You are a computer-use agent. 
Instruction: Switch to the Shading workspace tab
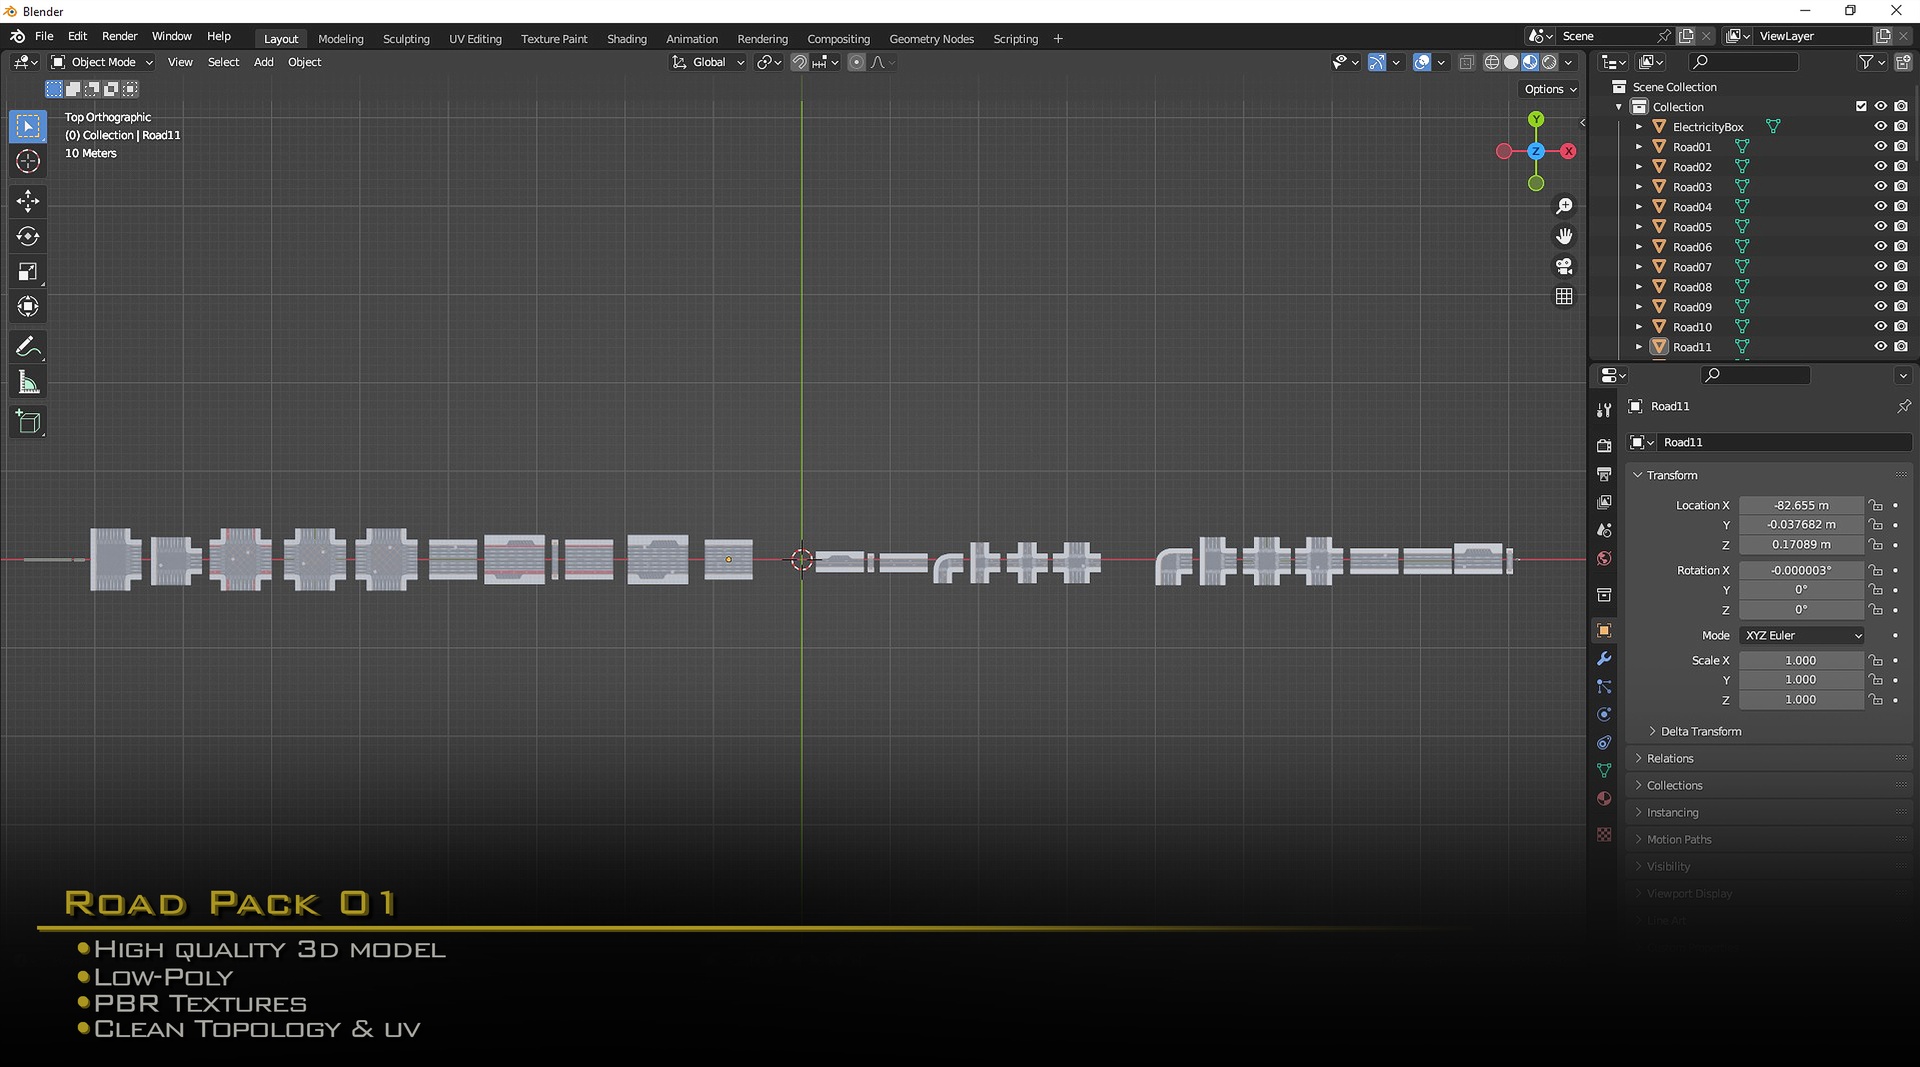coord(627,39)
